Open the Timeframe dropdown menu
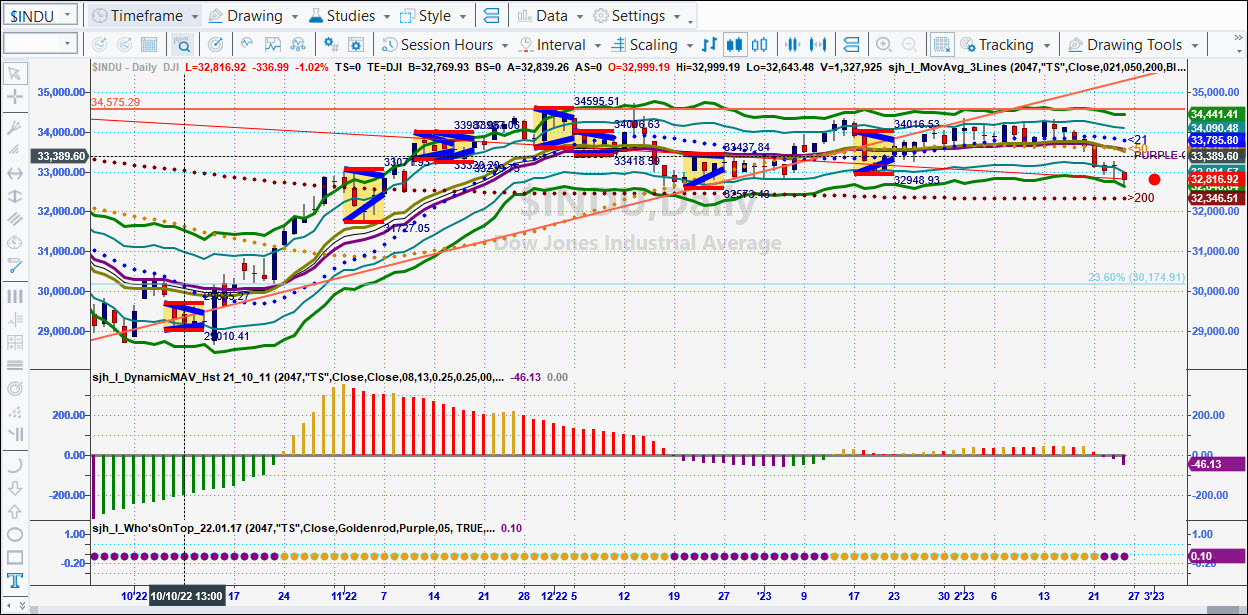Viewport: 1248px width, 615px height. 145,16
